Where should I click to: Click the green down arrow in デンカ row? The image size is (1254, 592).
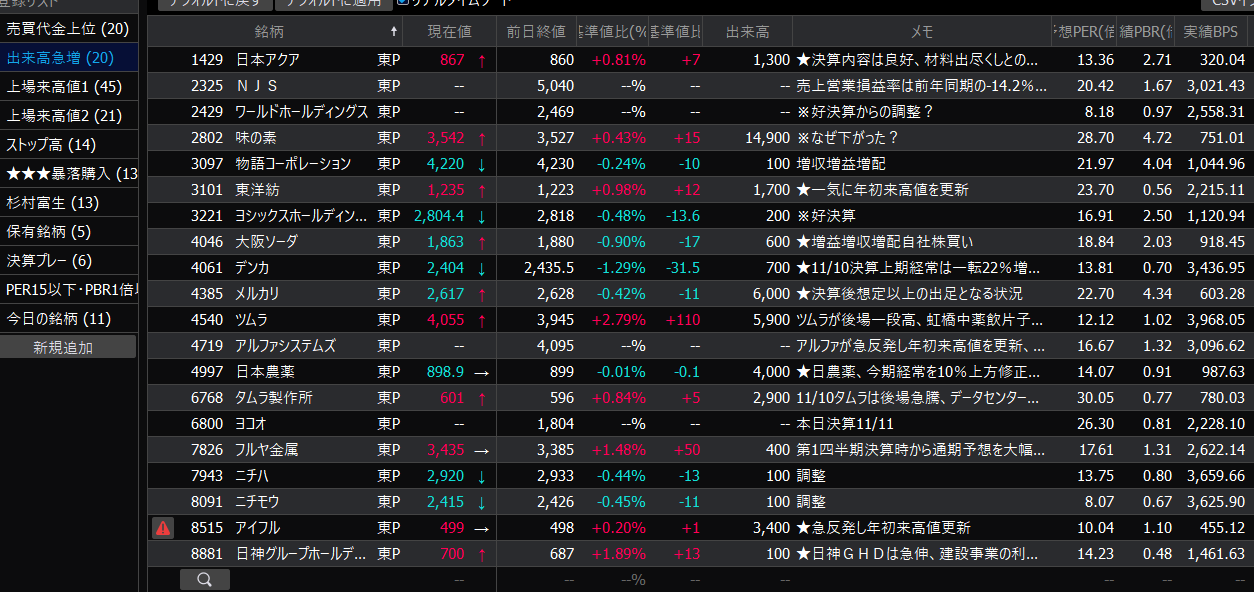point(481,268)
